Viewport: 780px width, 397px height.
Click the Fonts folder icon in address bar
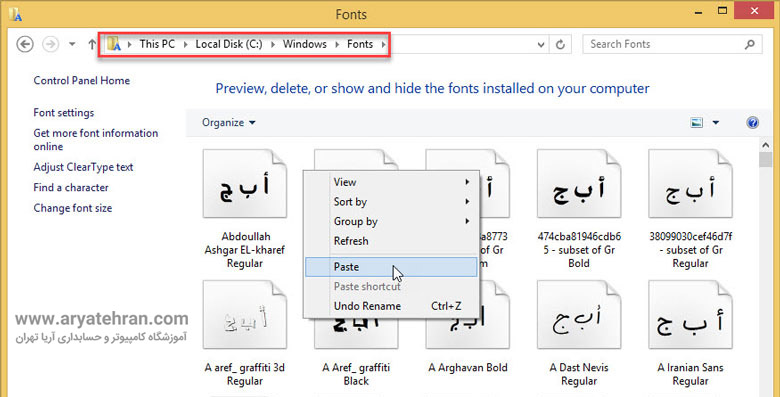pos(114,44)
